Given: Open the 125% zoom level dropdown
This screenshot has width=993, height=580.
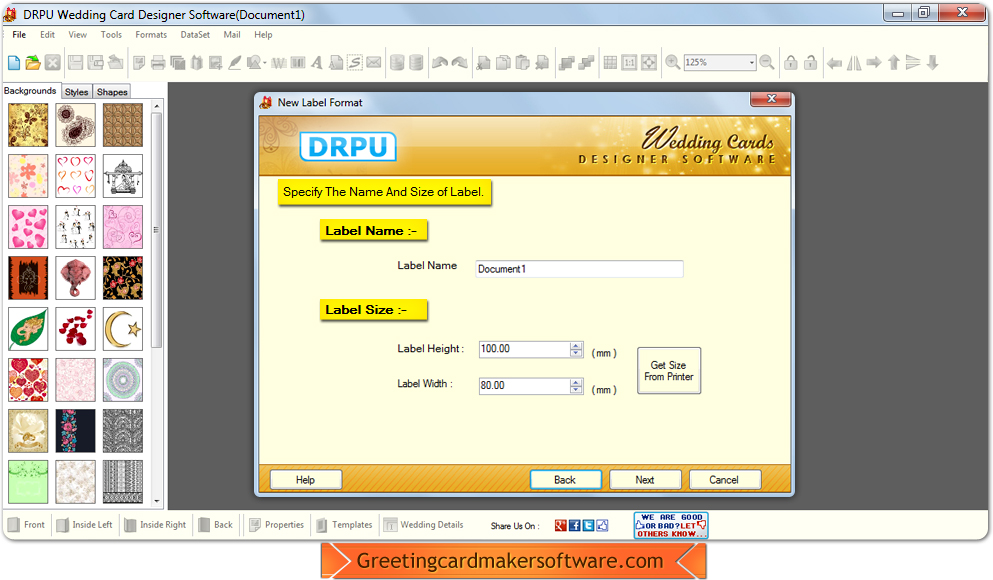Looking at the screenshot, I should tap(752, 62).
